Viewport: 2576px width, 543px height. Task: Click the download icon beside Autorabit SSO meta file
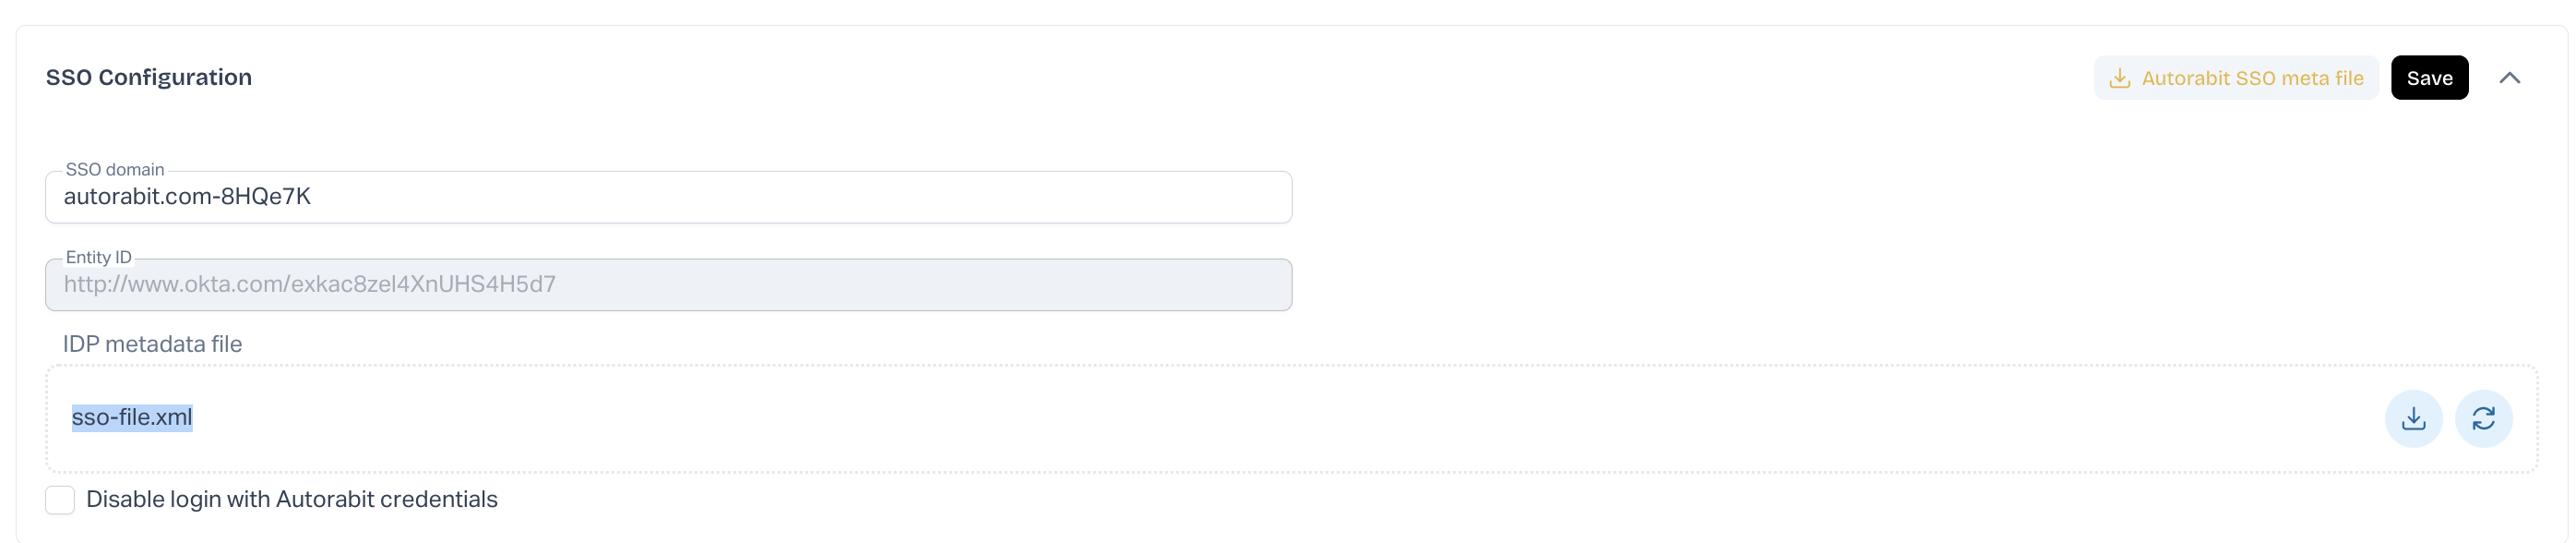point(2119,78)
